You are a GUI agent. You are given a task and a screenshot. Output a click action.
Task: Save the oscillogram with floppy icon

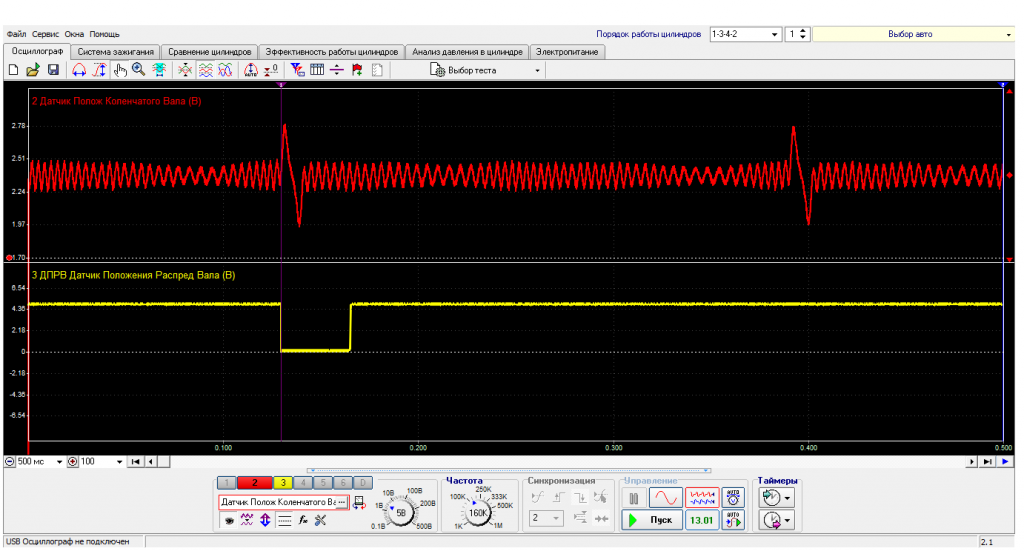pyautogui.click(x=54, y=70)
